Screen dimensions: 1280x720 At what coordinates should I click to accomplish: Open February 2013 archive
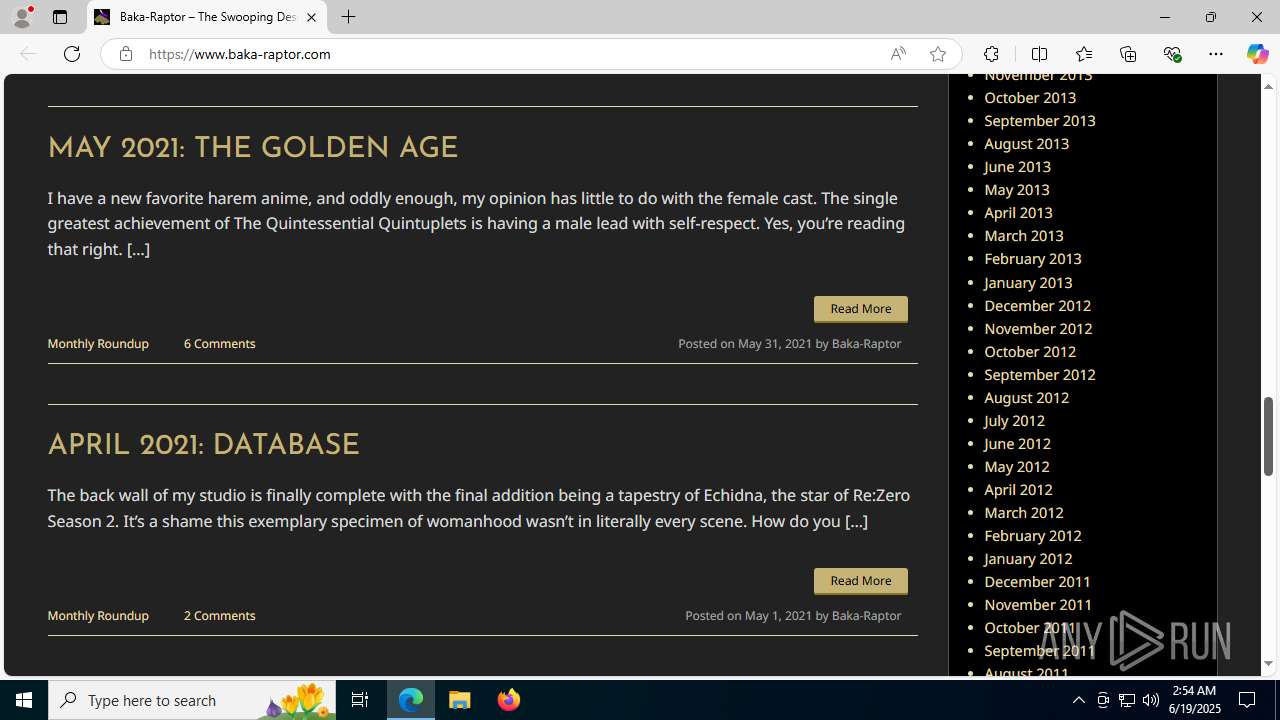[x=1033, y=258]
